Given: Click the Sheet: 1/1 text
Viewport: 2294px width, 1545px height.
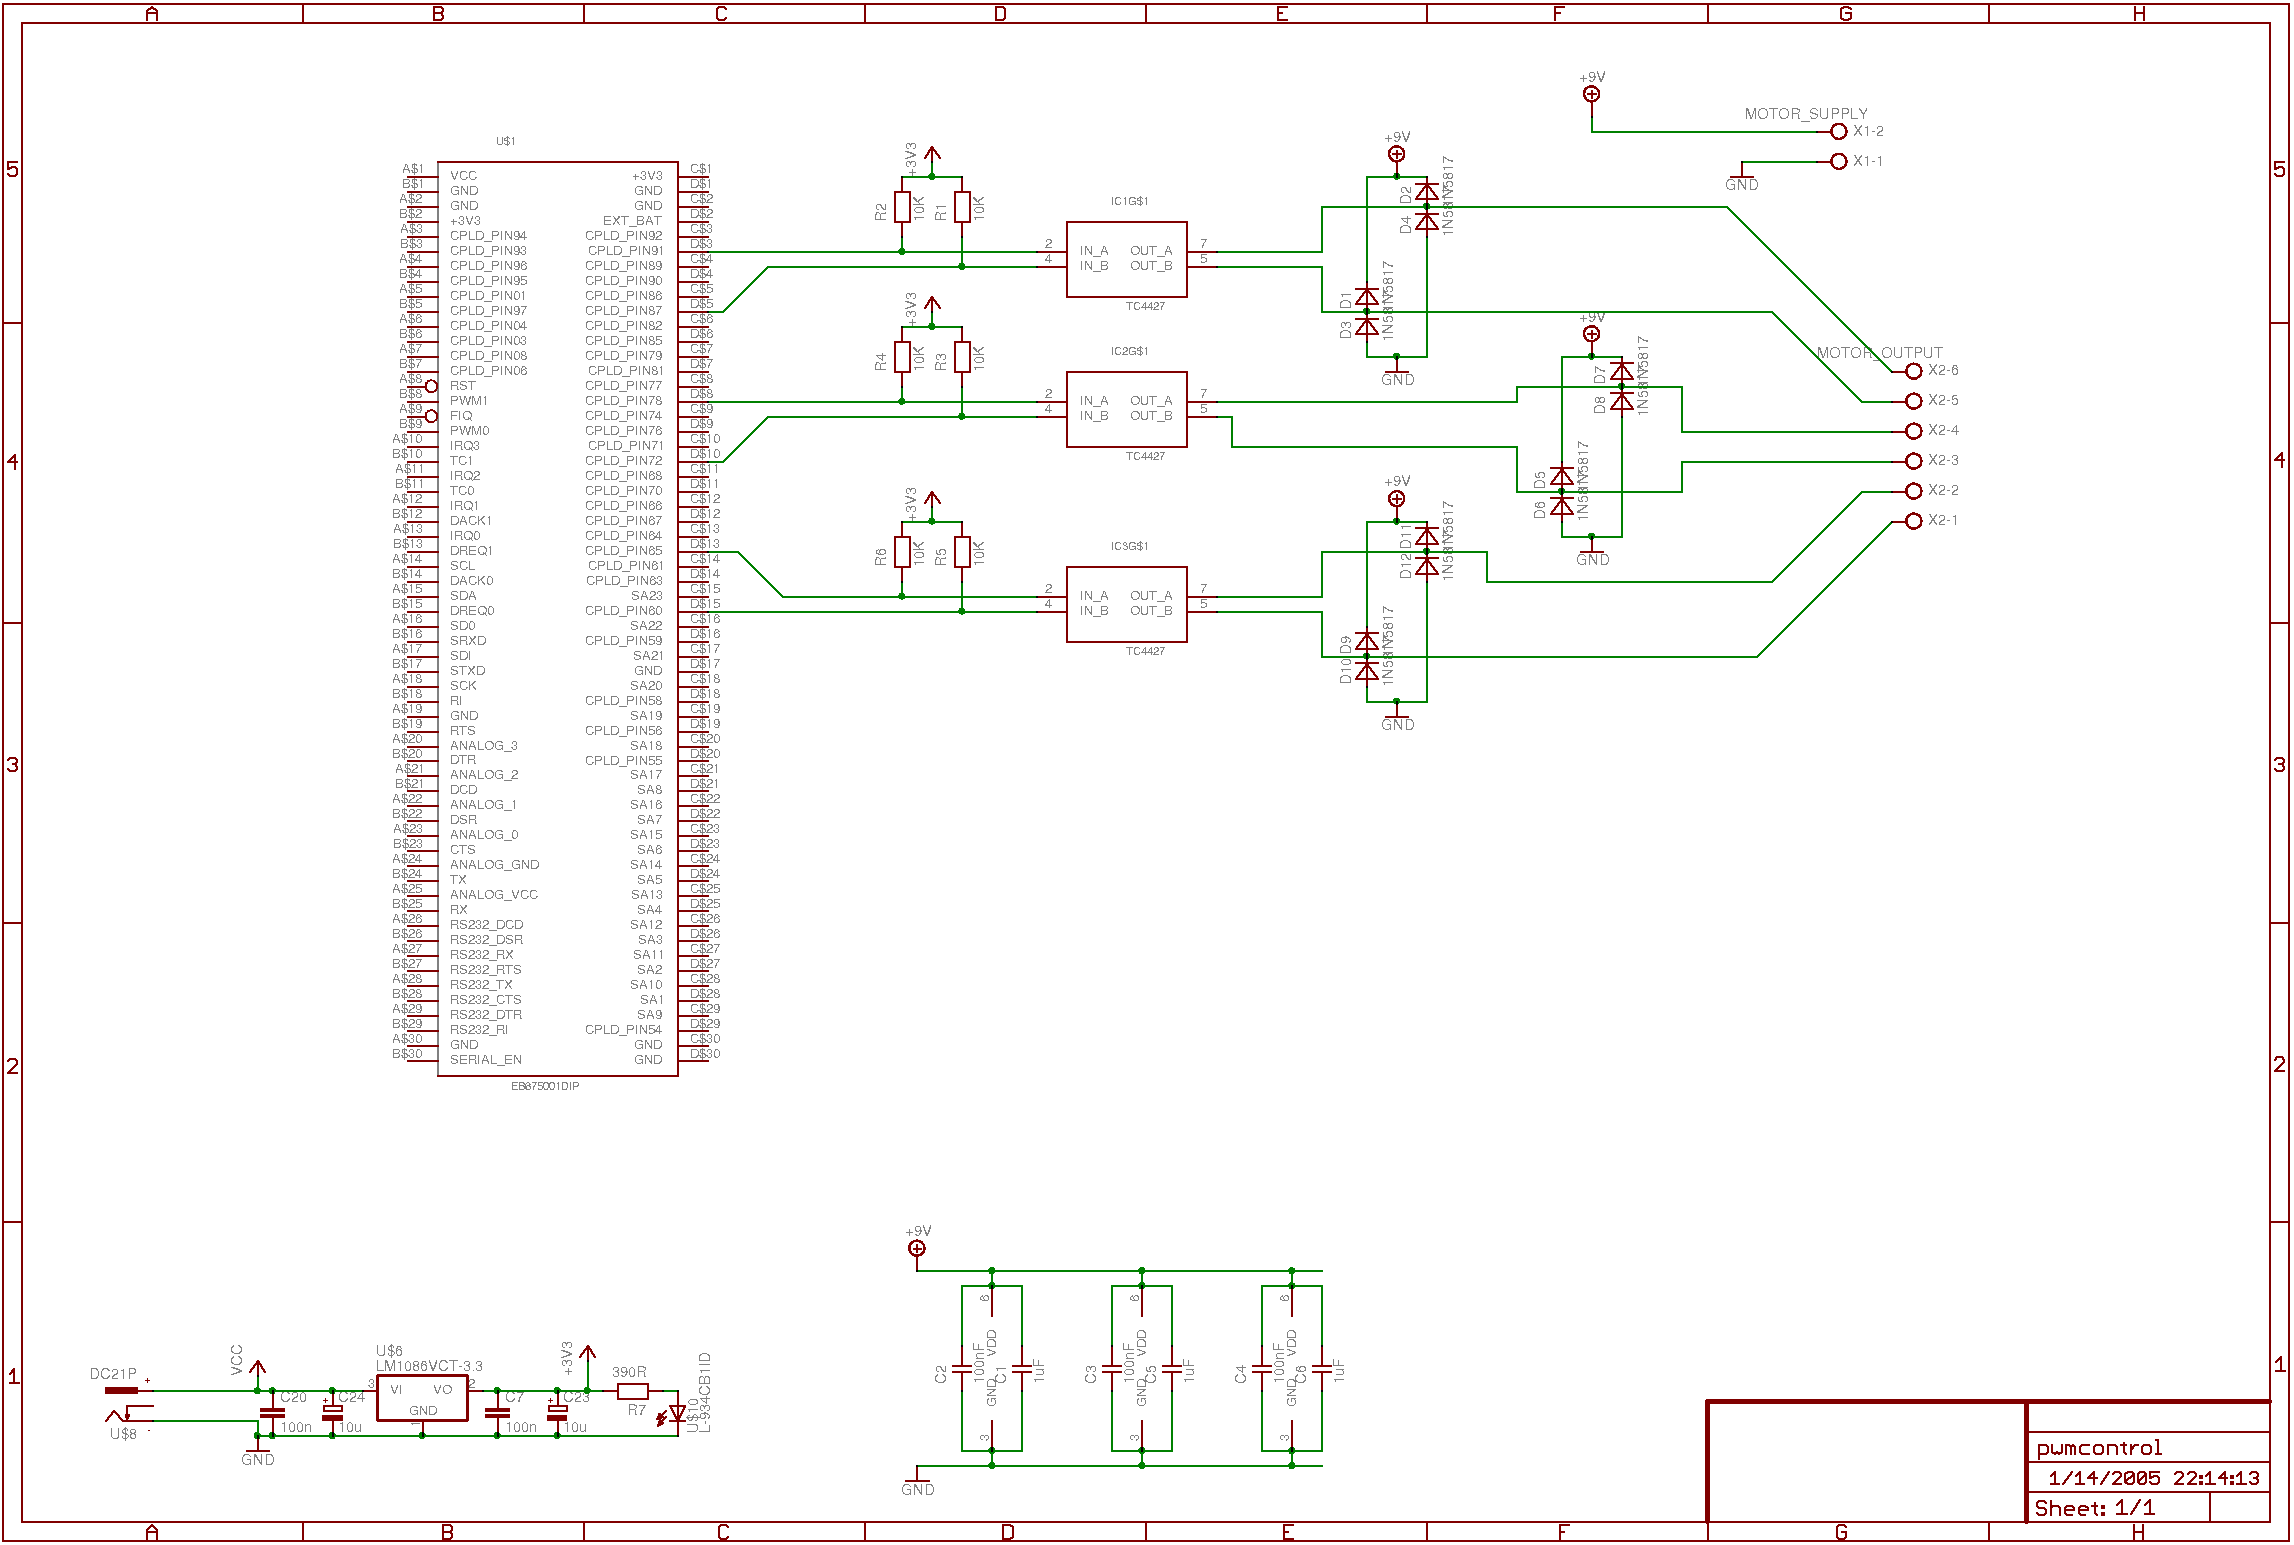Looking at the screenshot, I should pos(2094,1508).
